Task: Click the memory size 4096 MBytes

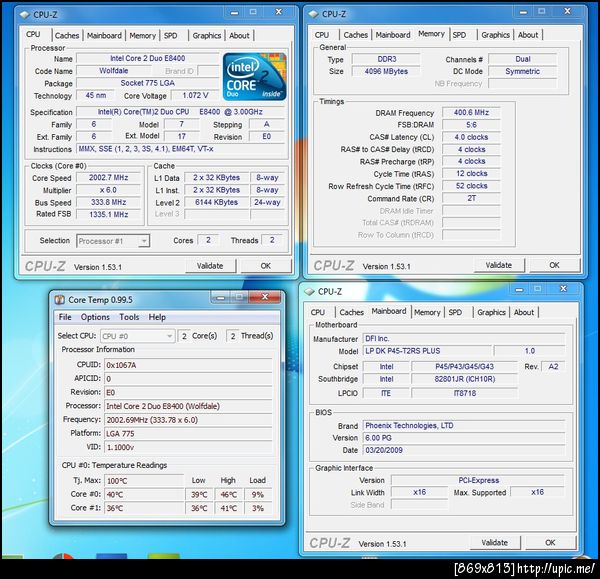Action: pos(386,71)
